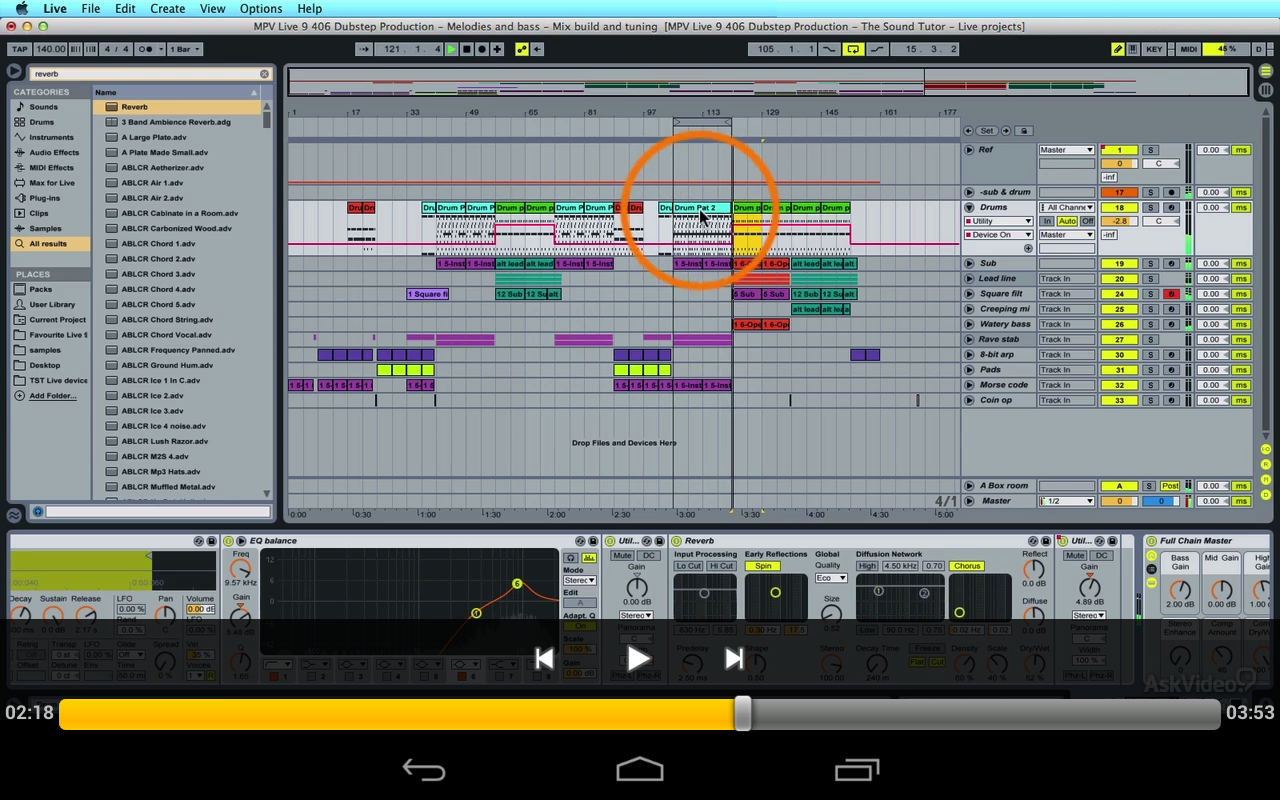Toggle the Pads track activator 31
The image size is (1280, 800).
tap(1119, 370)
